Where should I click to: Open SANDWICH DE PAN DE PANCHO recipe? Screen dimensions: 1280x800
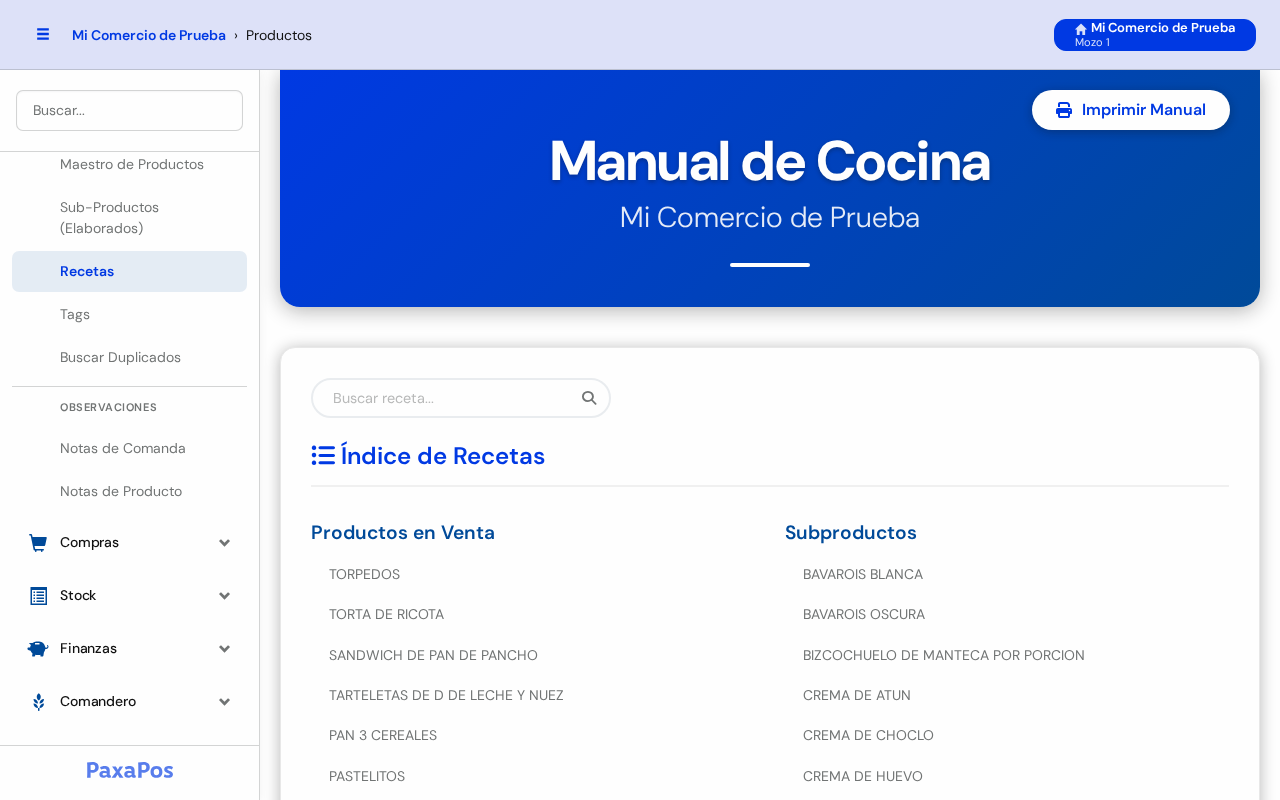(433, 655)
